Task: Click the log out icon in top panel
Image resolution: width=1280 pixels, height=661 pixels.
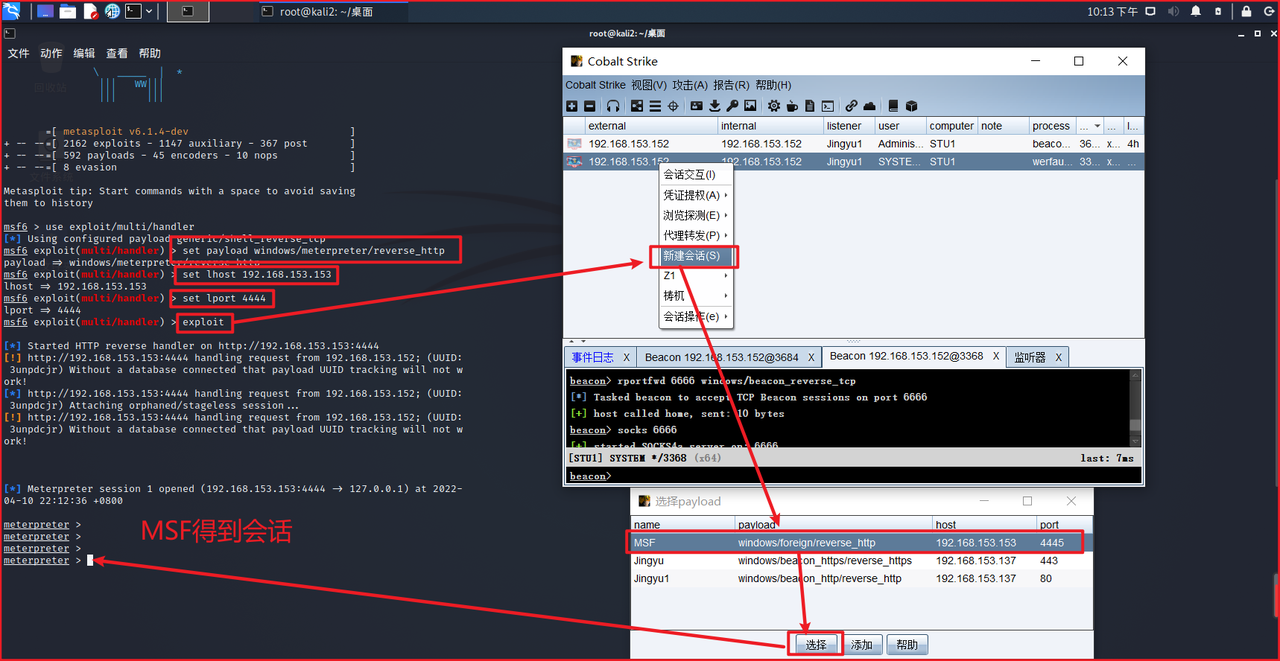Action: [x=1267, y=11]
